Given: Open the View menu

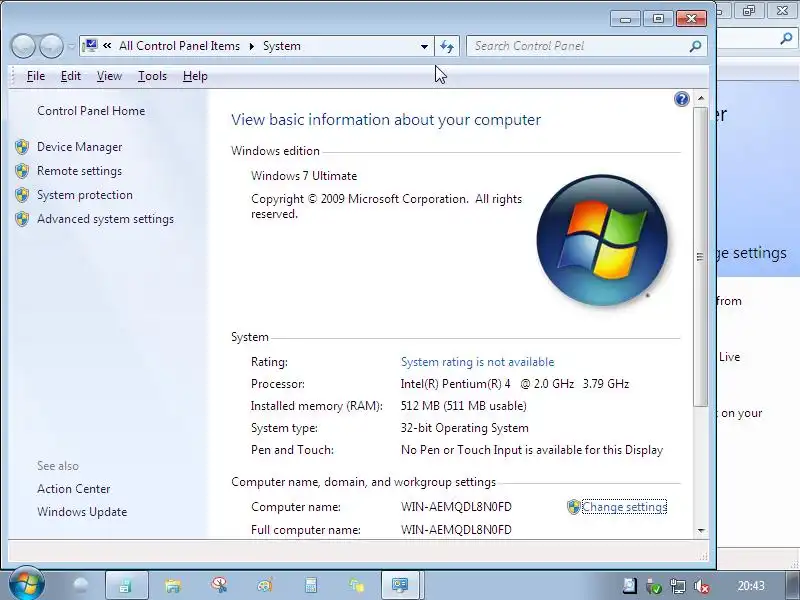Looking at the screenshot, I should [x=109, y=76].
